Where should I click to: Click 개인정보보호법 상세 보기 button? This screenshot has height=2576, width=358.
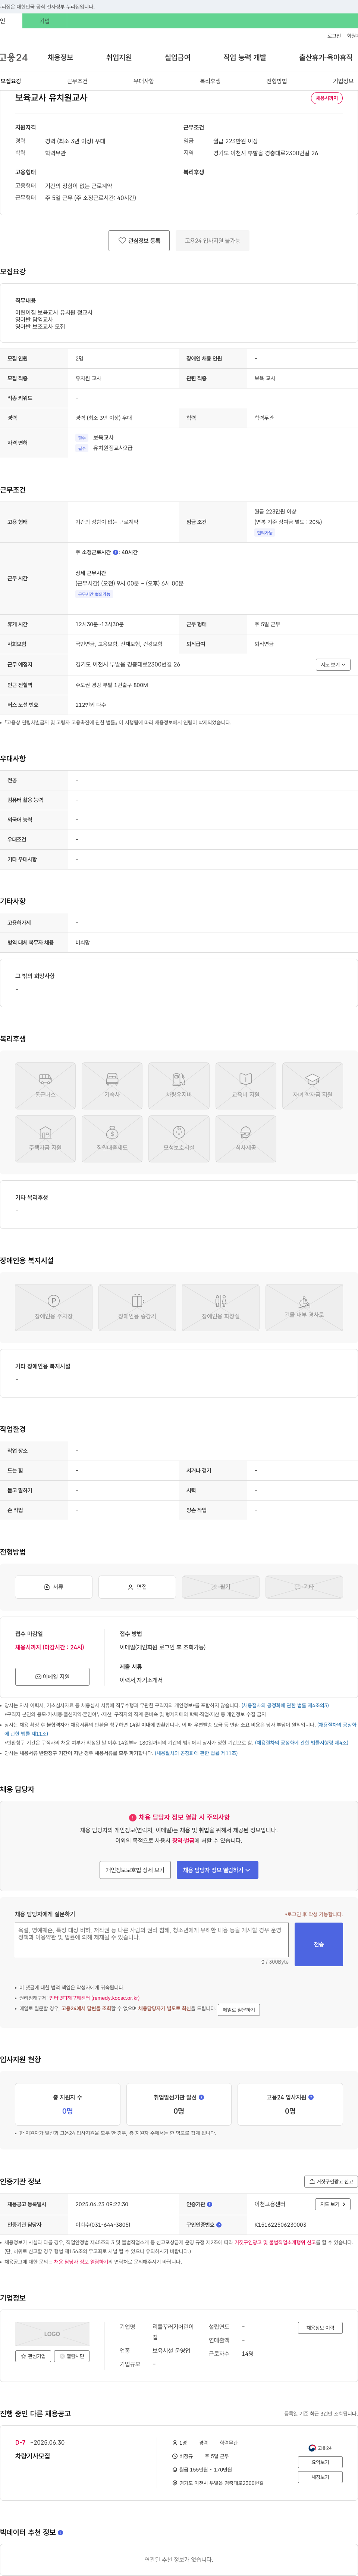point(135,1870)
